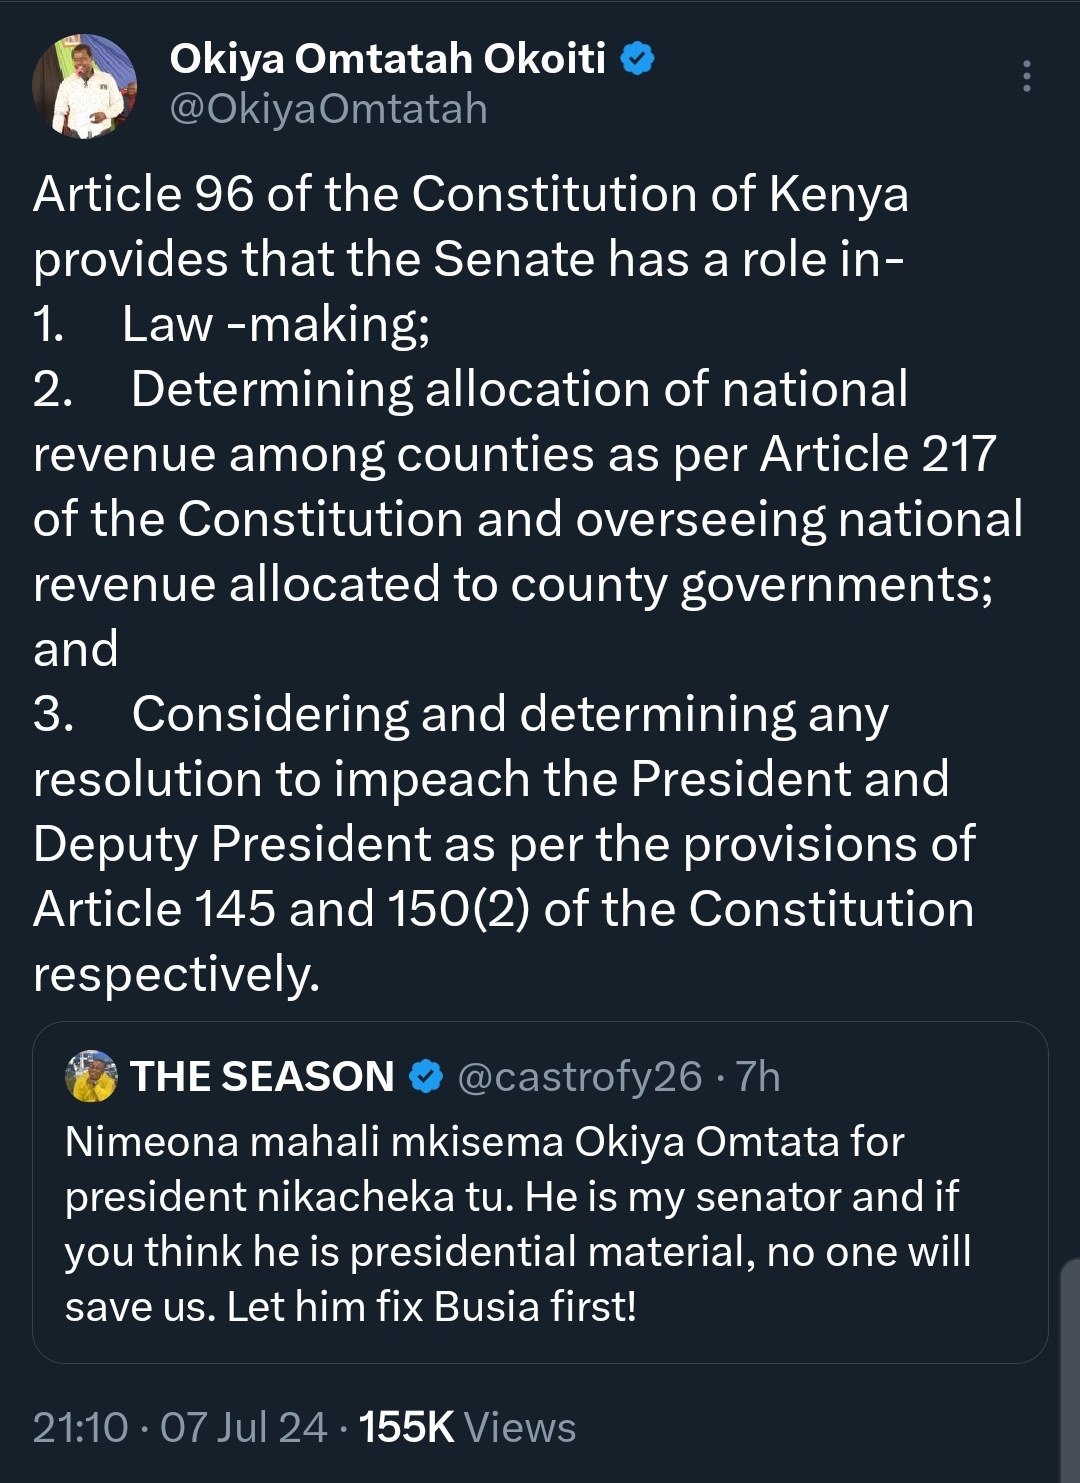This screenshot has width=1080, height=1483.
Task: Tap the blue verified badge beside Okiya Omtatah Okoiti
Action: pos(637,59)
